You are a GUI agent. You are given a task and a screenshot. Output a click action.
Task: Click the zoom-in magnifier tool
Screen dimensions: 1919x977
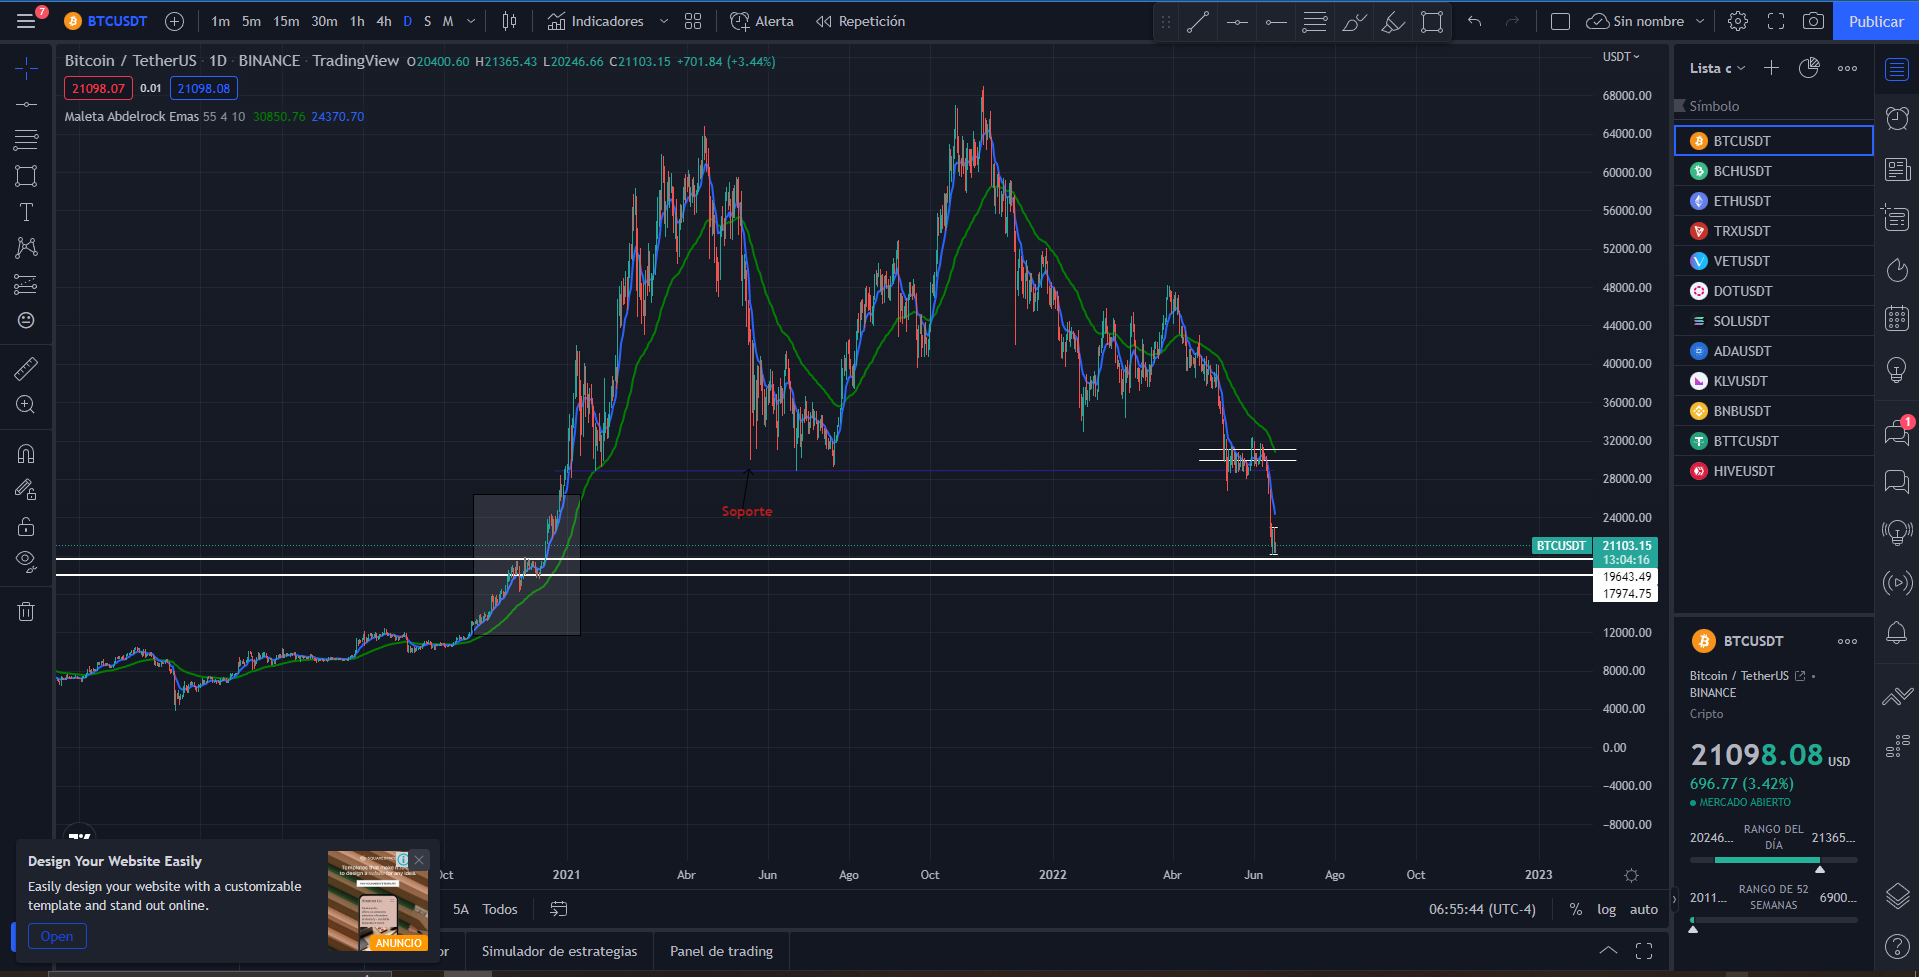tap(26, 405)
